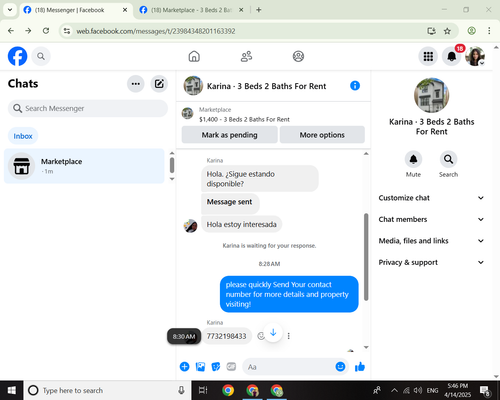Open Task View on the taskbar

(x=203, y=390)
